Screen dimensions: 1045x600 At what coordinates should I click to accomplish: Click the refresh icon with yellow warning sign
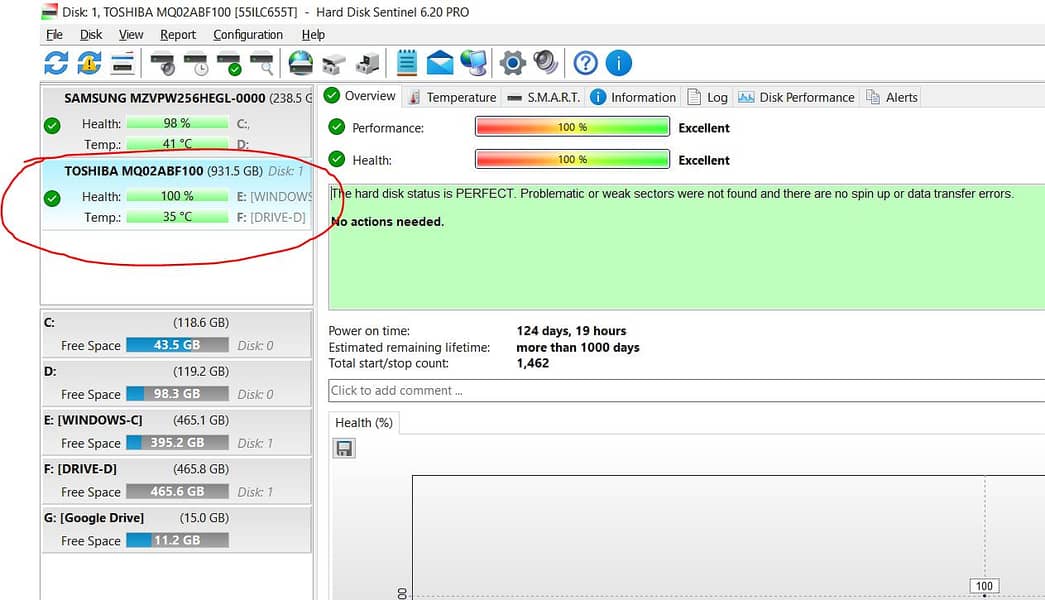click(x=89, y=63)
